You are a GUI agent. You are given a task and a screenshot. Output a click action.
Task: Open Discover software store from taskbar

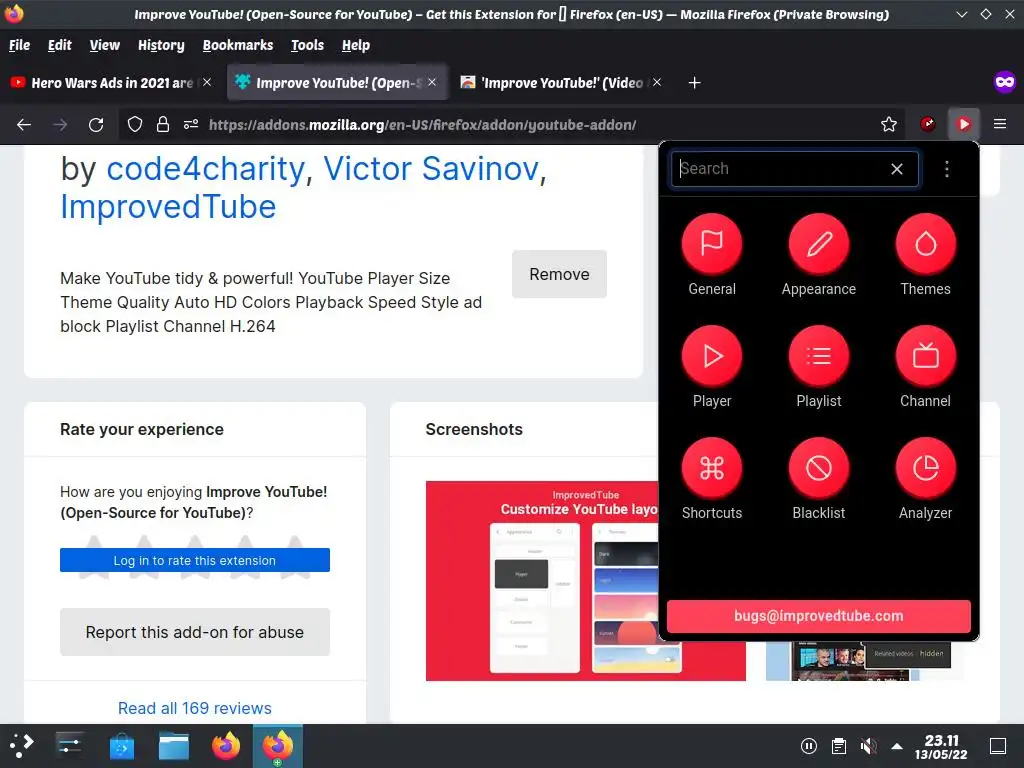coord(121,745)
